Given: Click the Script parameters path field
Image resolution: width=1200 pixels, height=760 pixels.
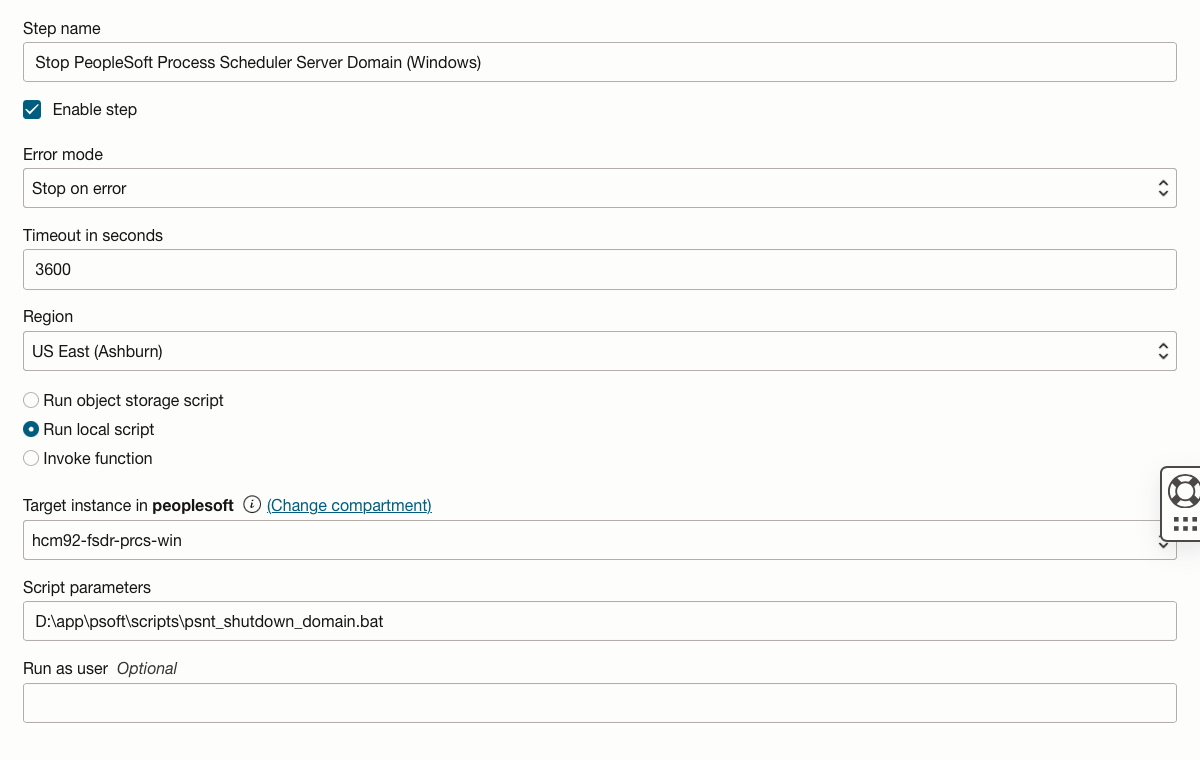Looking at the screenshot, I should click(x=600, y=621).
